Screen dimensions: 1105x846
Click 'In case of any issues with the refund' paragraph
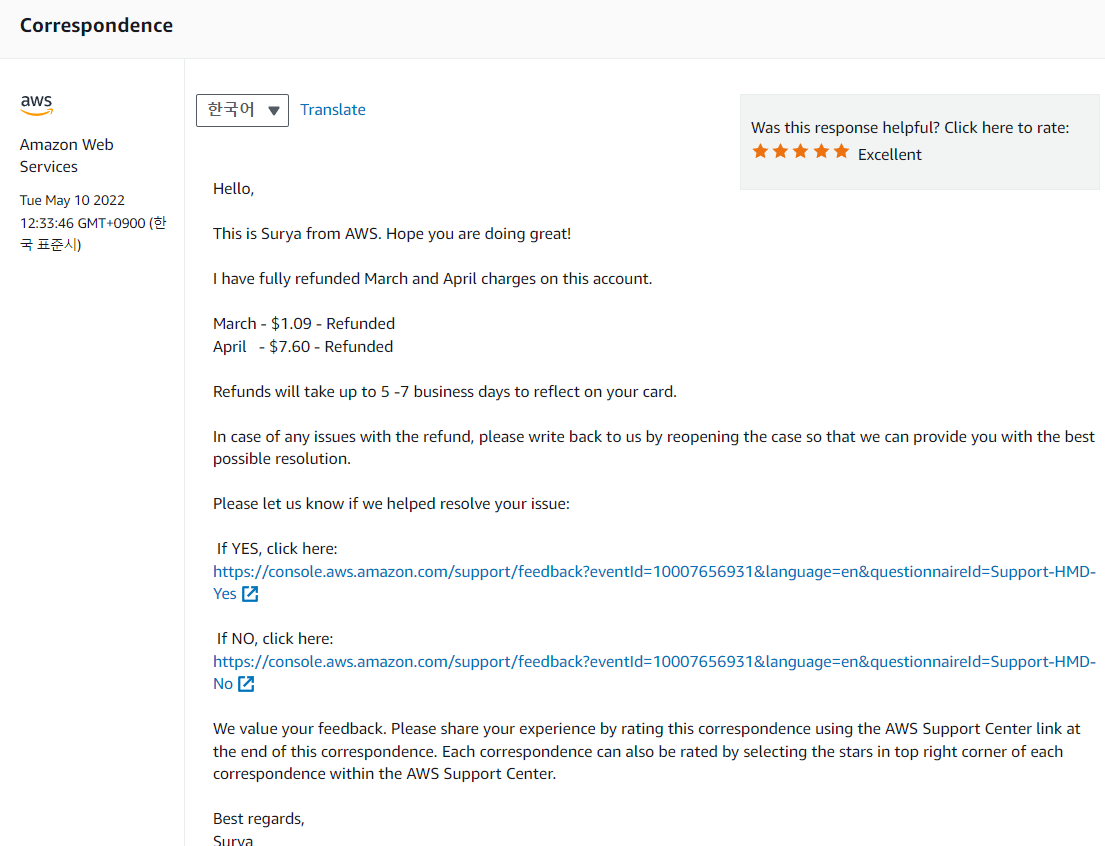tap(654, 448)
